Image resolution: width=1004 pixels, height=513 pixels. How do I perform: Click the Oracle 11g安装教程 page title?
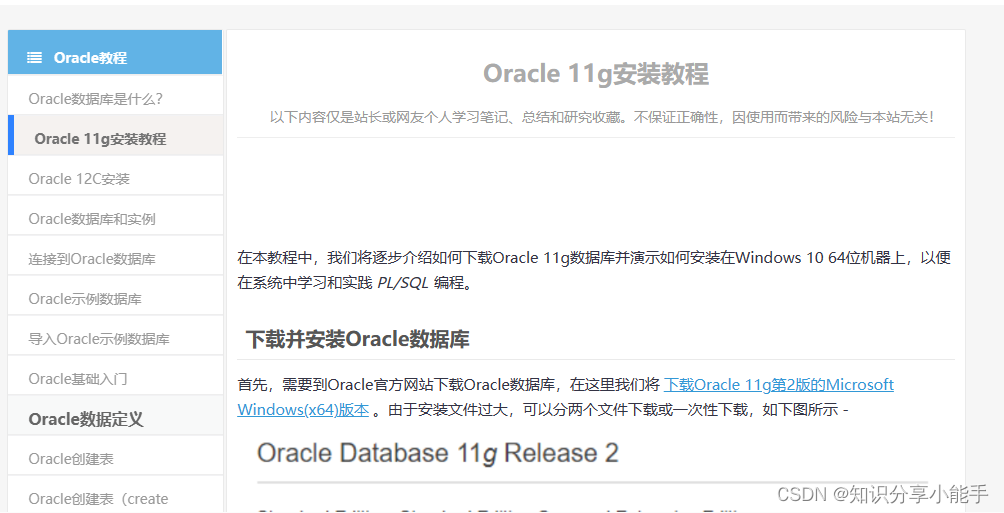tap(595, 74)
